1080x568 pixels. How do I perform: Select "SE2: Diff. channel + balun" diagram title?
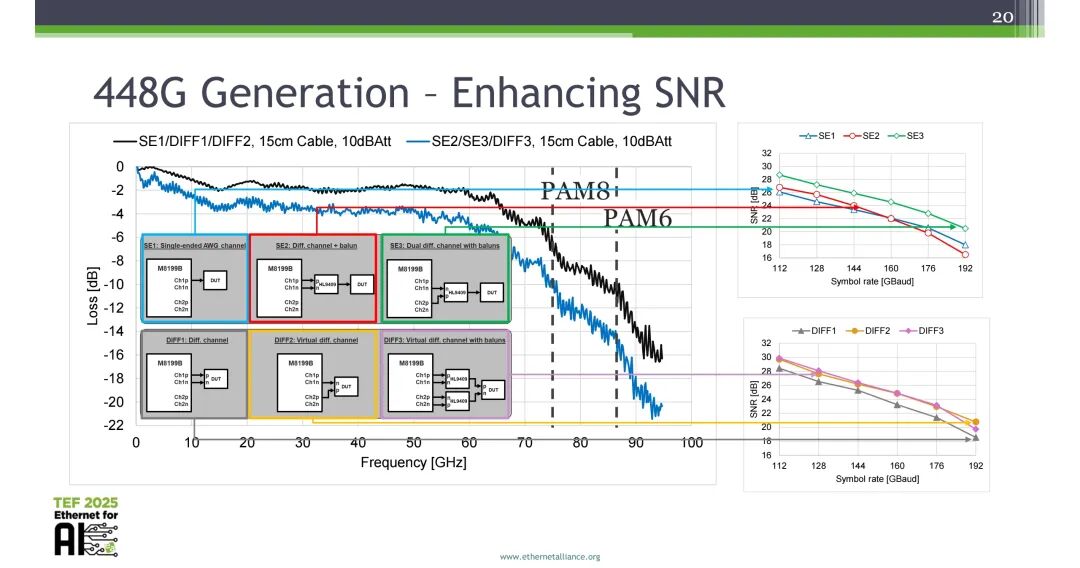(316, 246)
